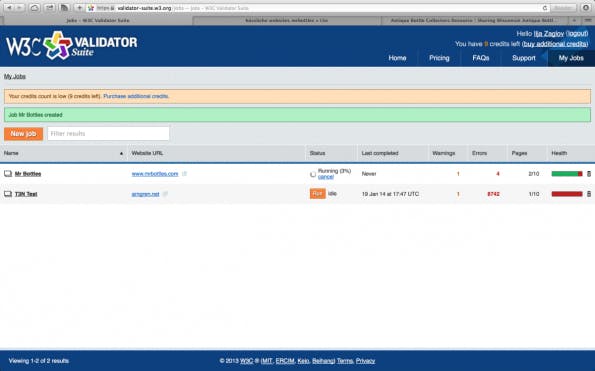Click the Run button for T3N Test

point(318,193)
